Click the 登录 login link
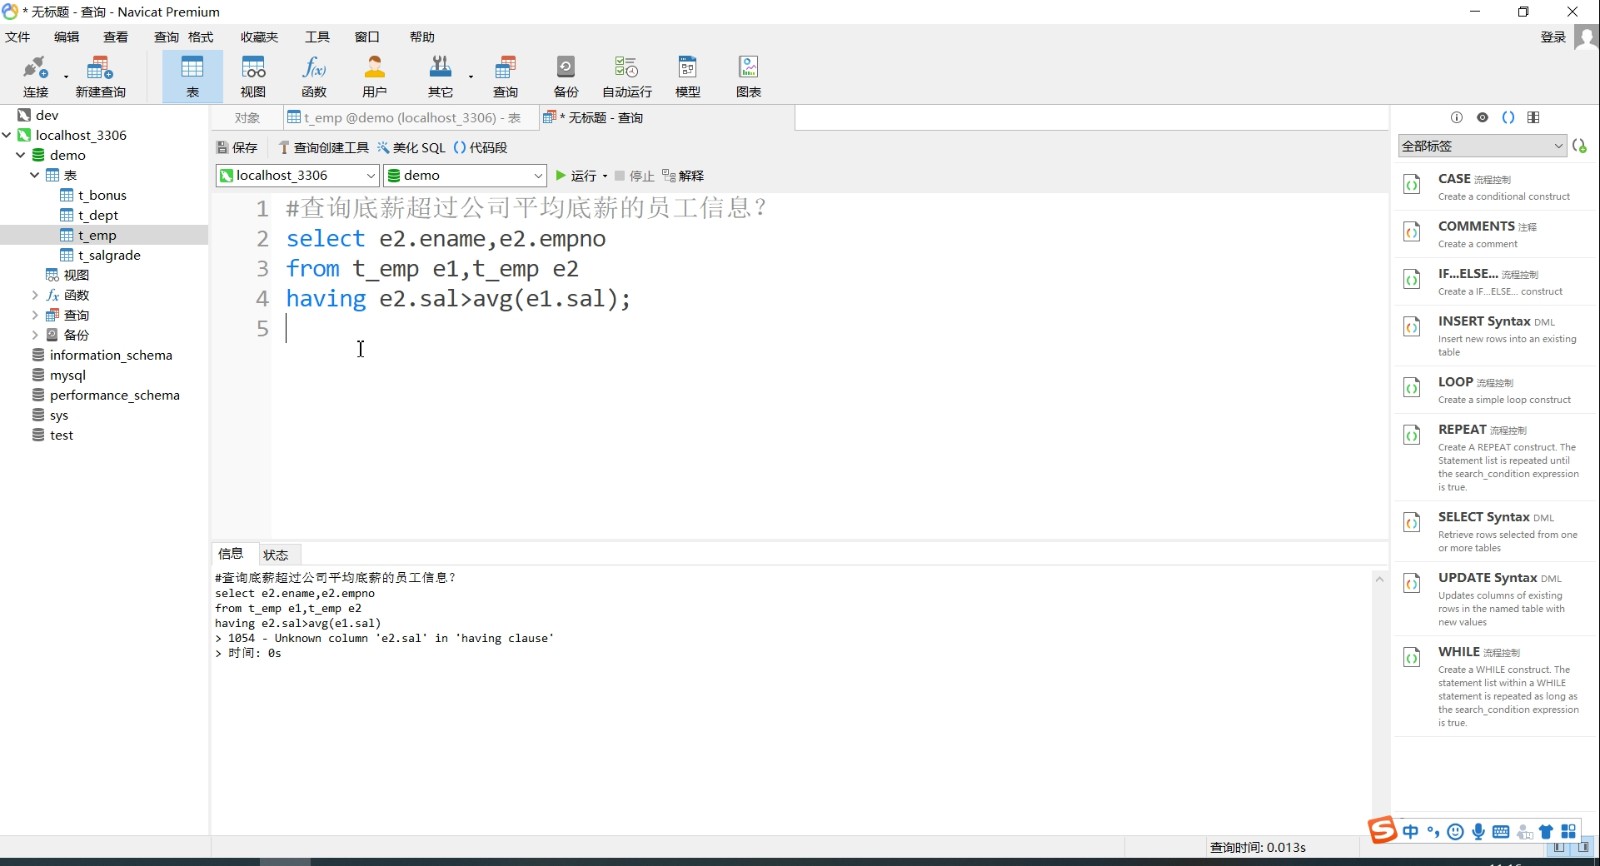This screenshot has height=866, width=1600. tap(1553, 37)
